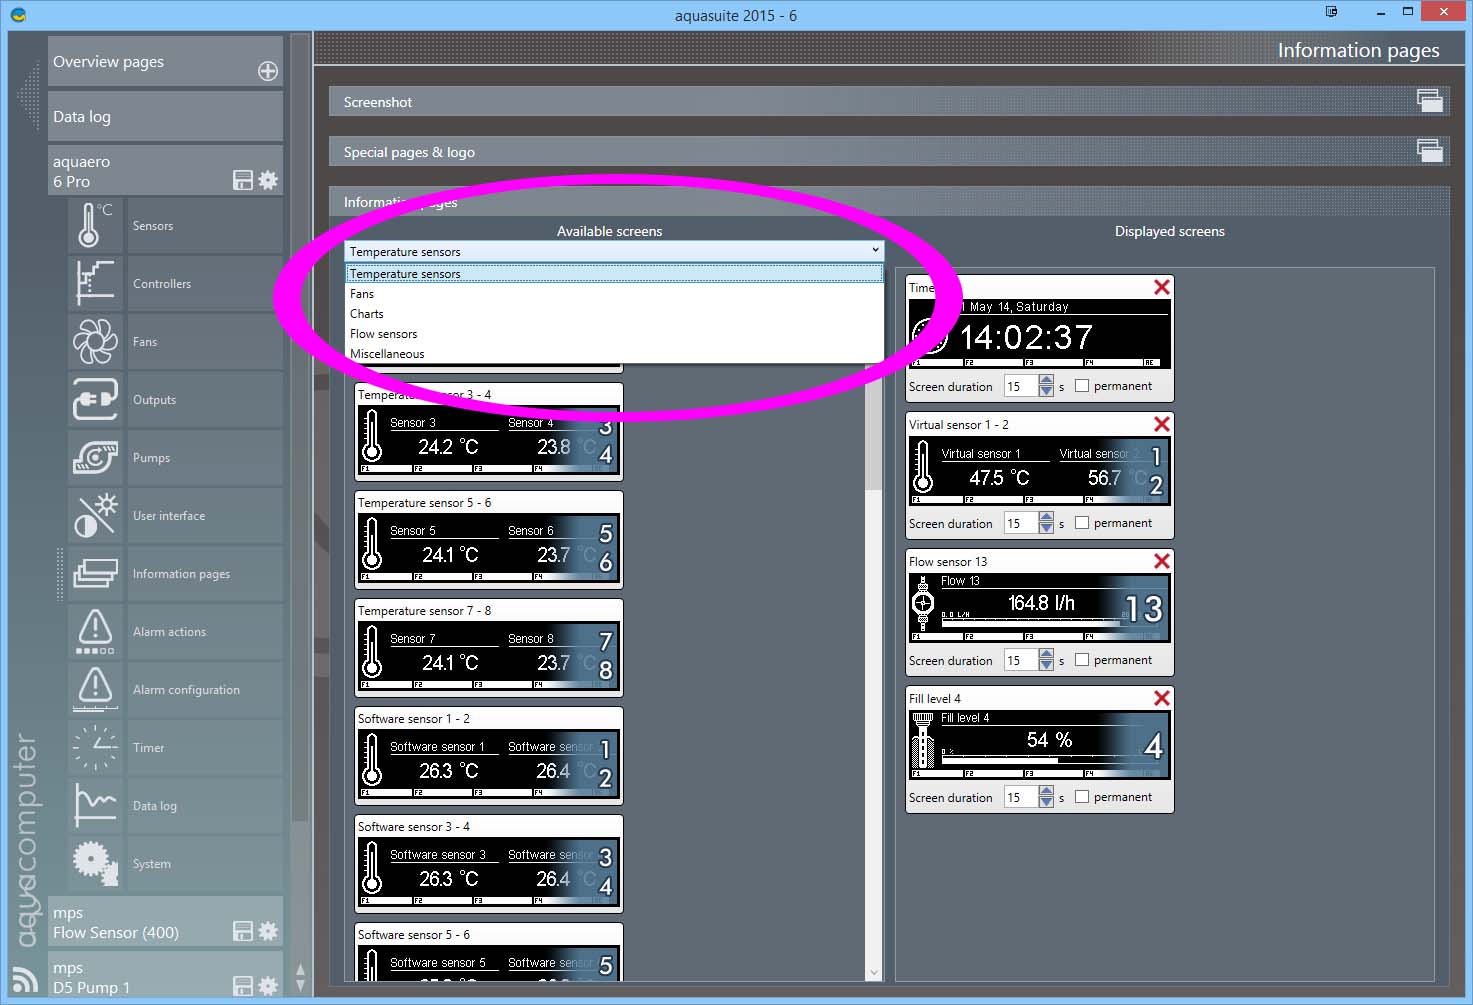The height and width of the screenshot is (1005, 1473).
Task: Click the RSS feed icon at bottom left
Action: point(25,979)
